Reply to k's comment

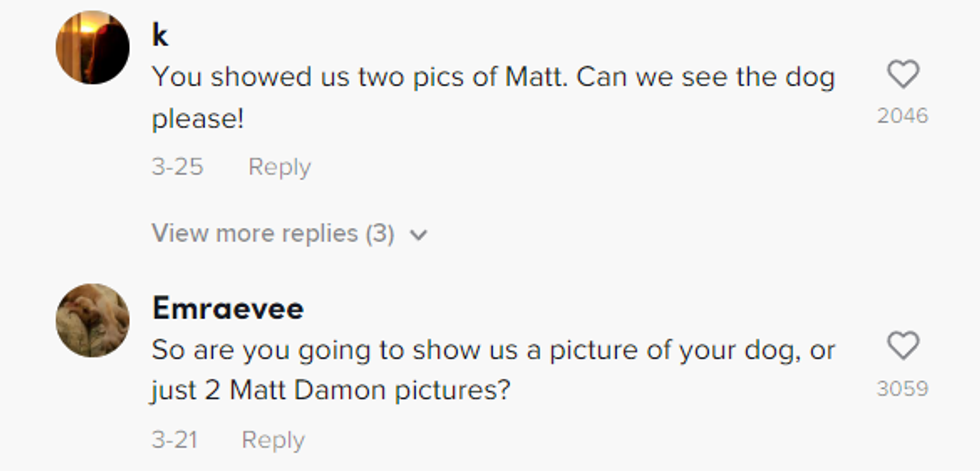pos(279,167)
